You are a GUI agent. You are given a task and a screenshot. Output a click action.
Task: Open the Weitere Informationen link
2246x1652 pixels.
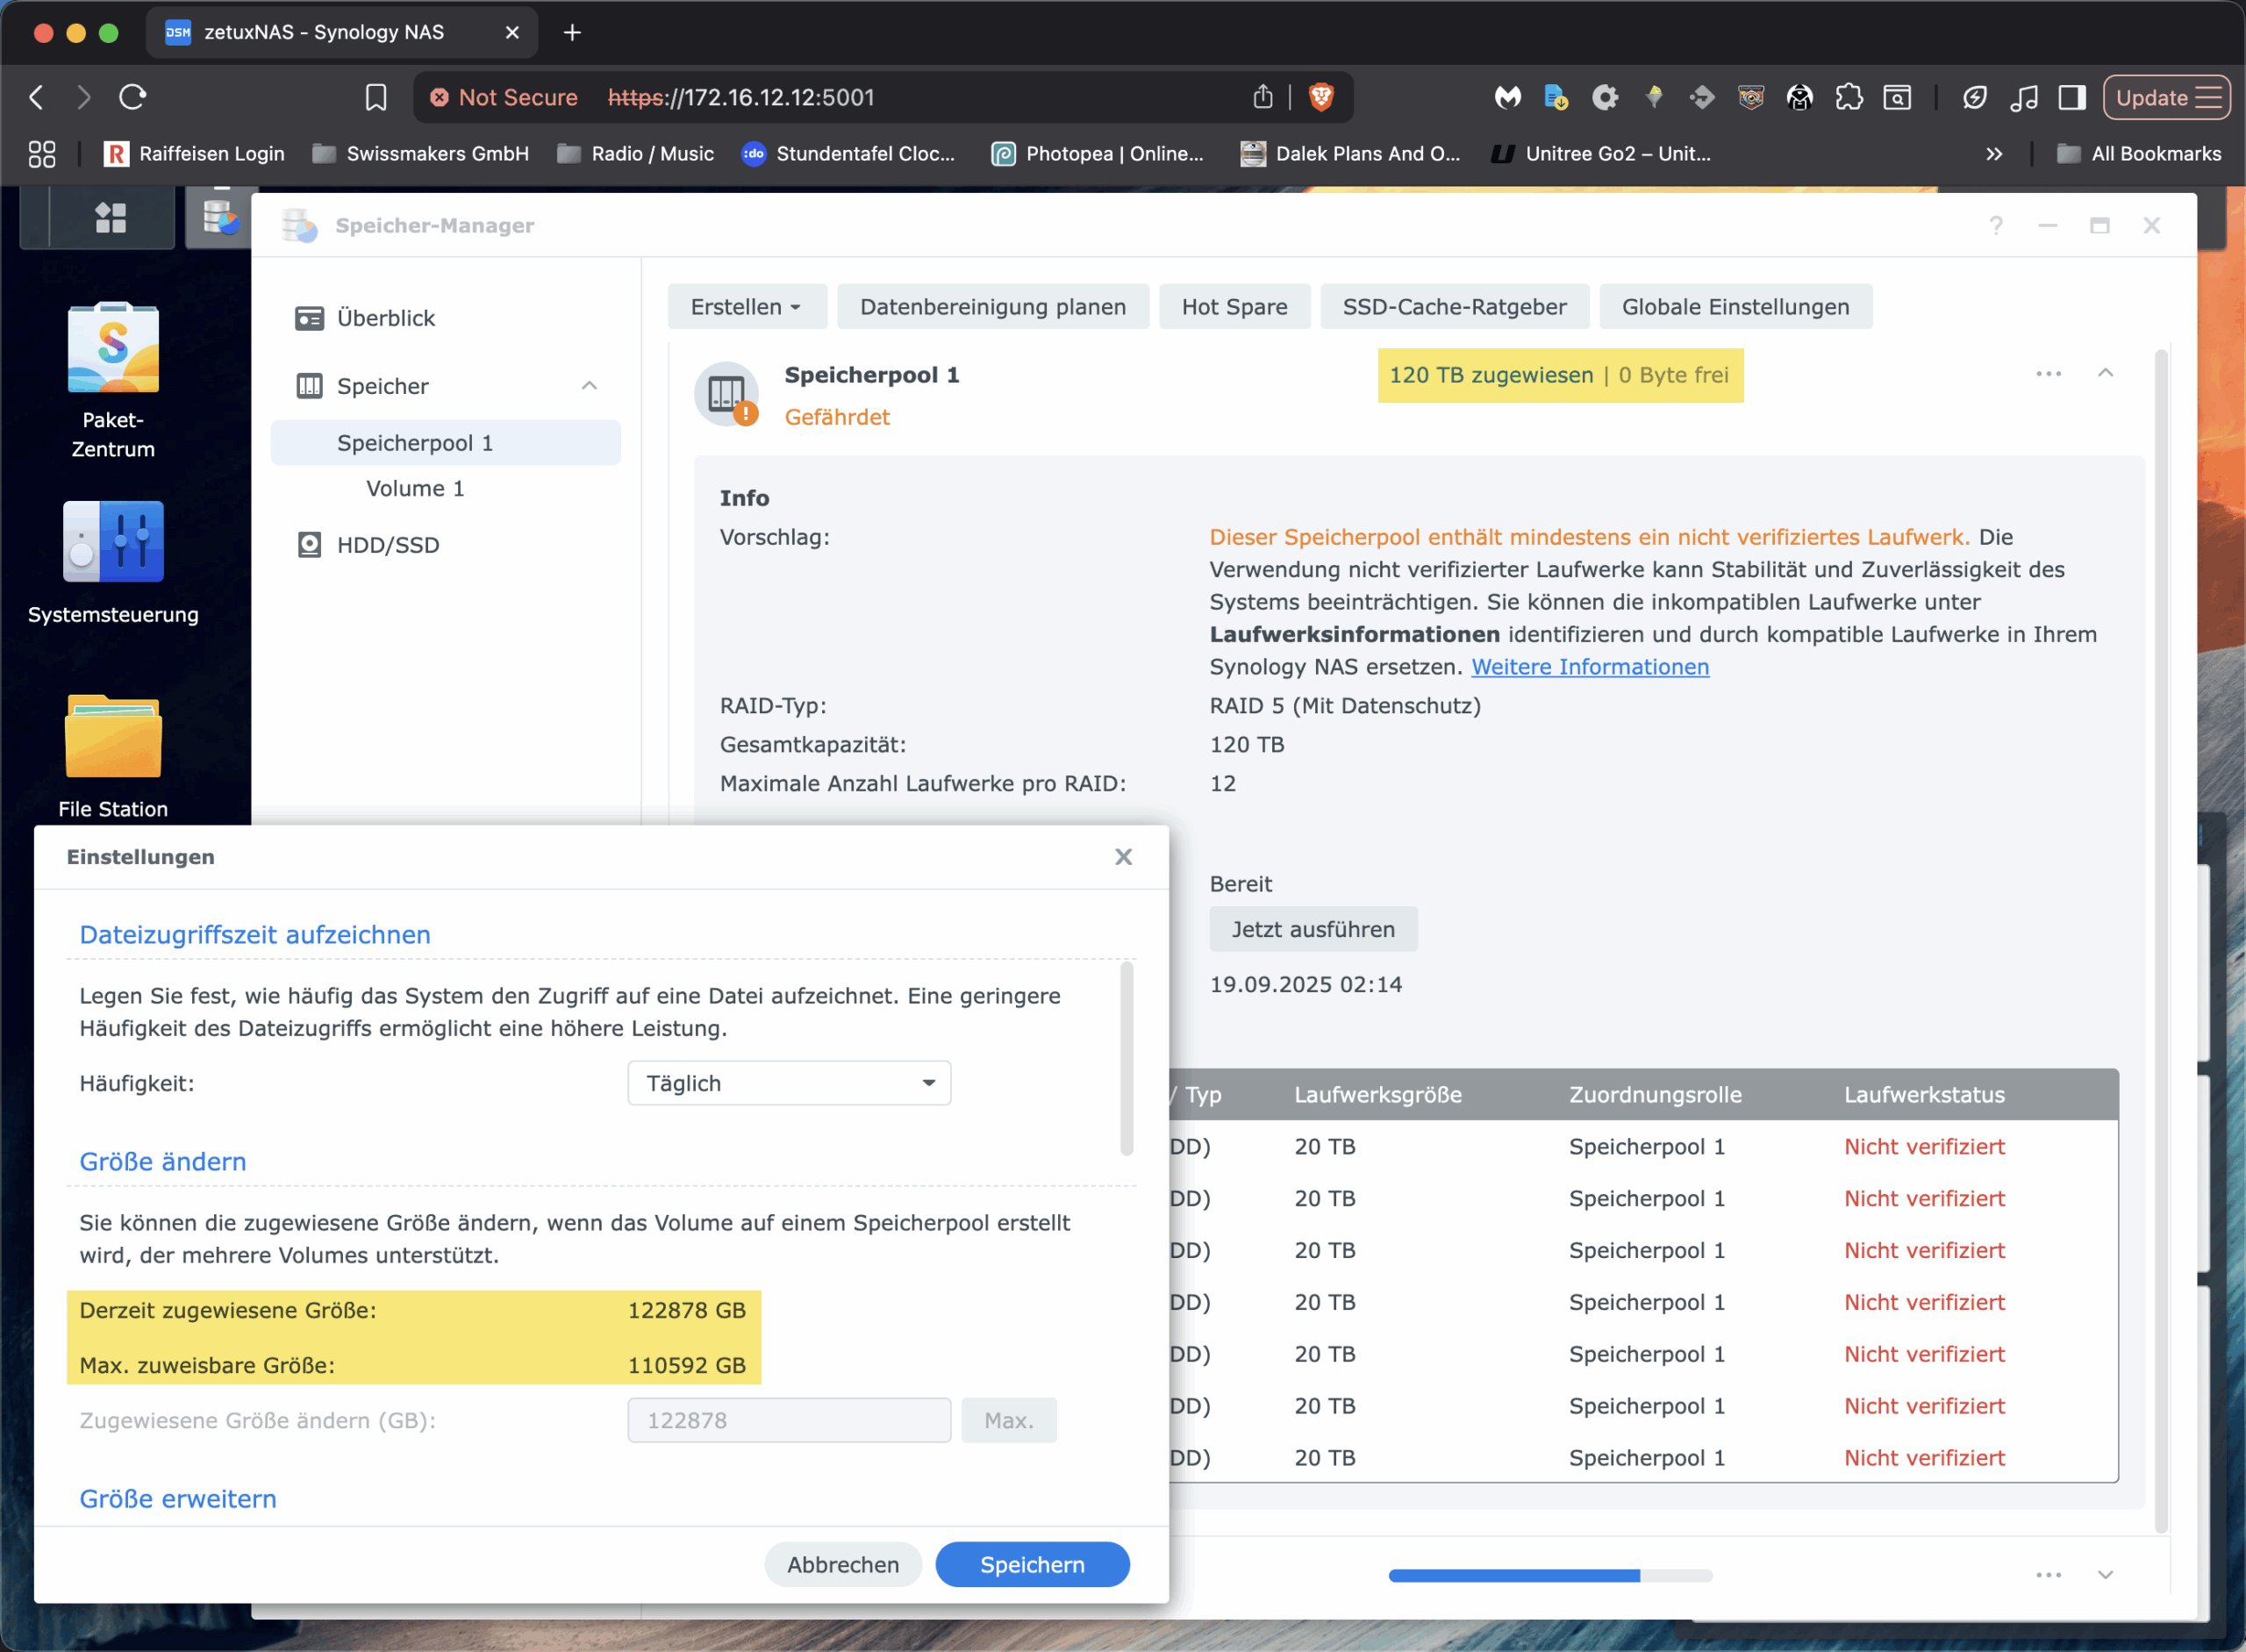(x=1589, y=667)
